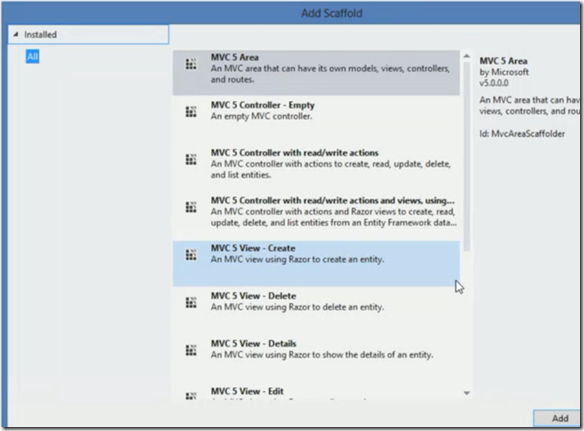Click the scroll up arrow of scaffold list
The width and height of the screenshot is (584, 431).
[466, 56]
